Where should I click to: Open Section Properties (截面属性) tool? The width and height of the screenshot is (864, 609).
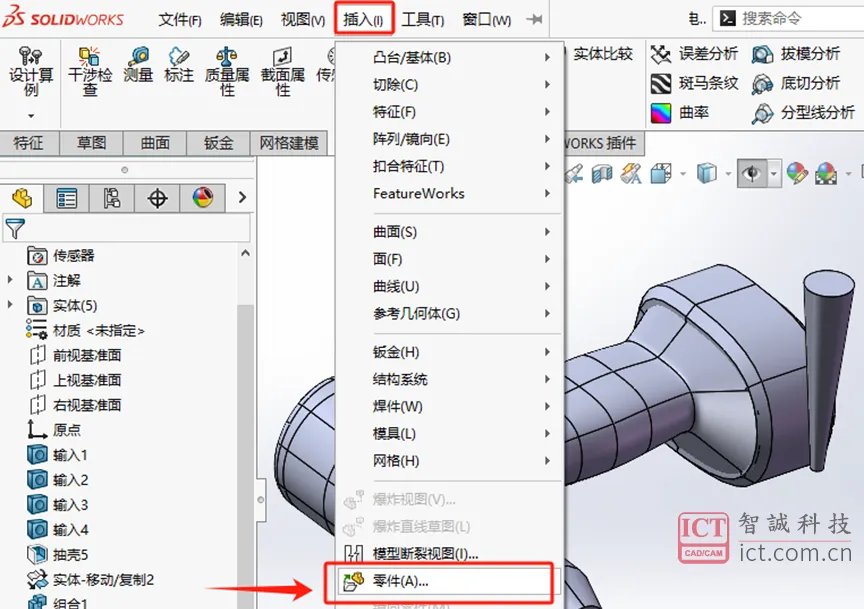coord(283,71)
